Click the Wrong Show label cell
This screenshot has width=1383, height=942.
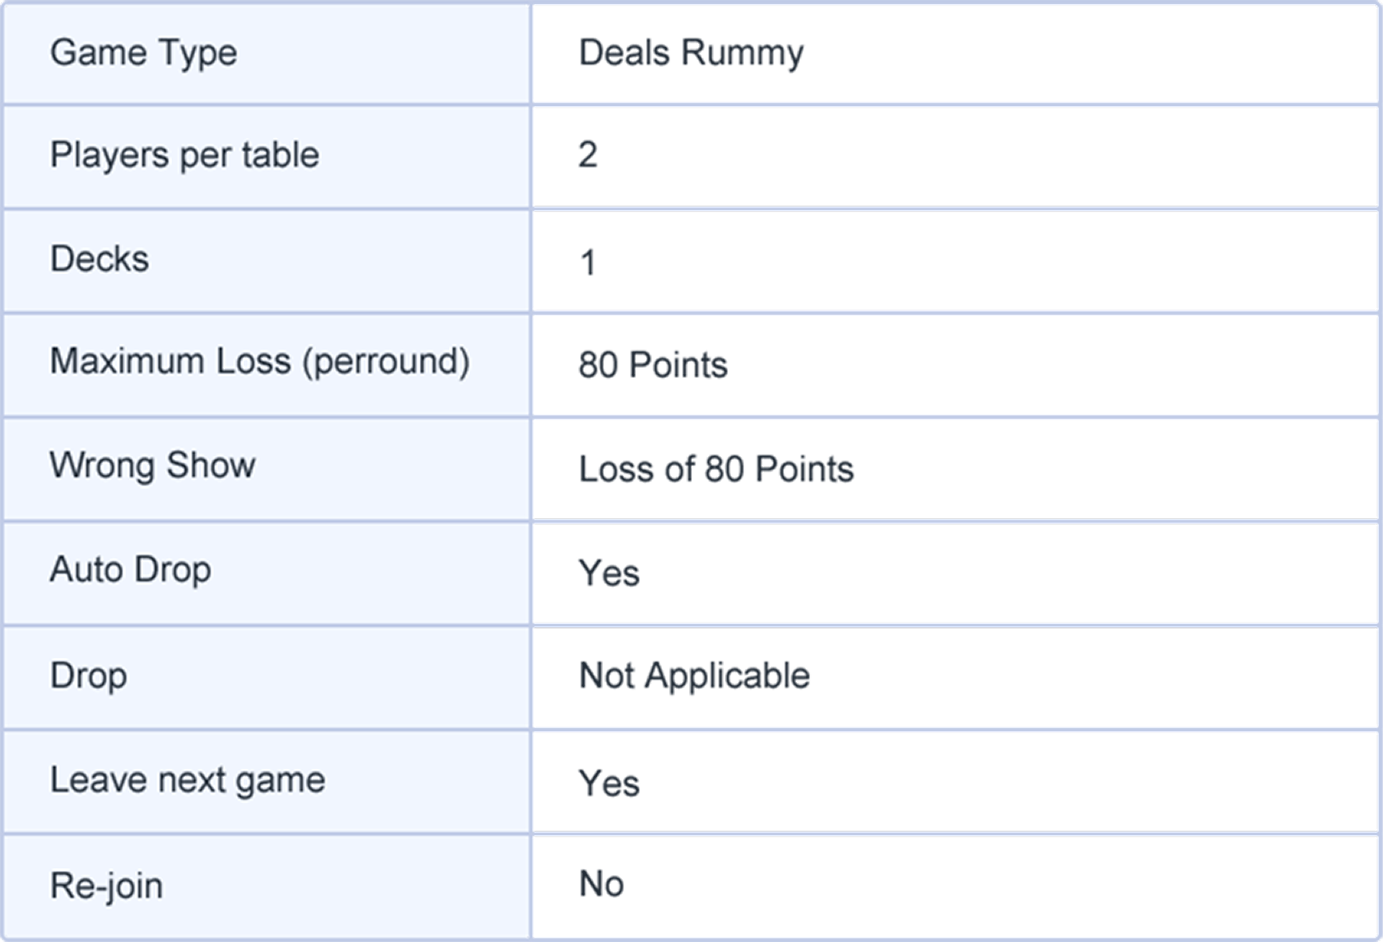tap(153, 465)
